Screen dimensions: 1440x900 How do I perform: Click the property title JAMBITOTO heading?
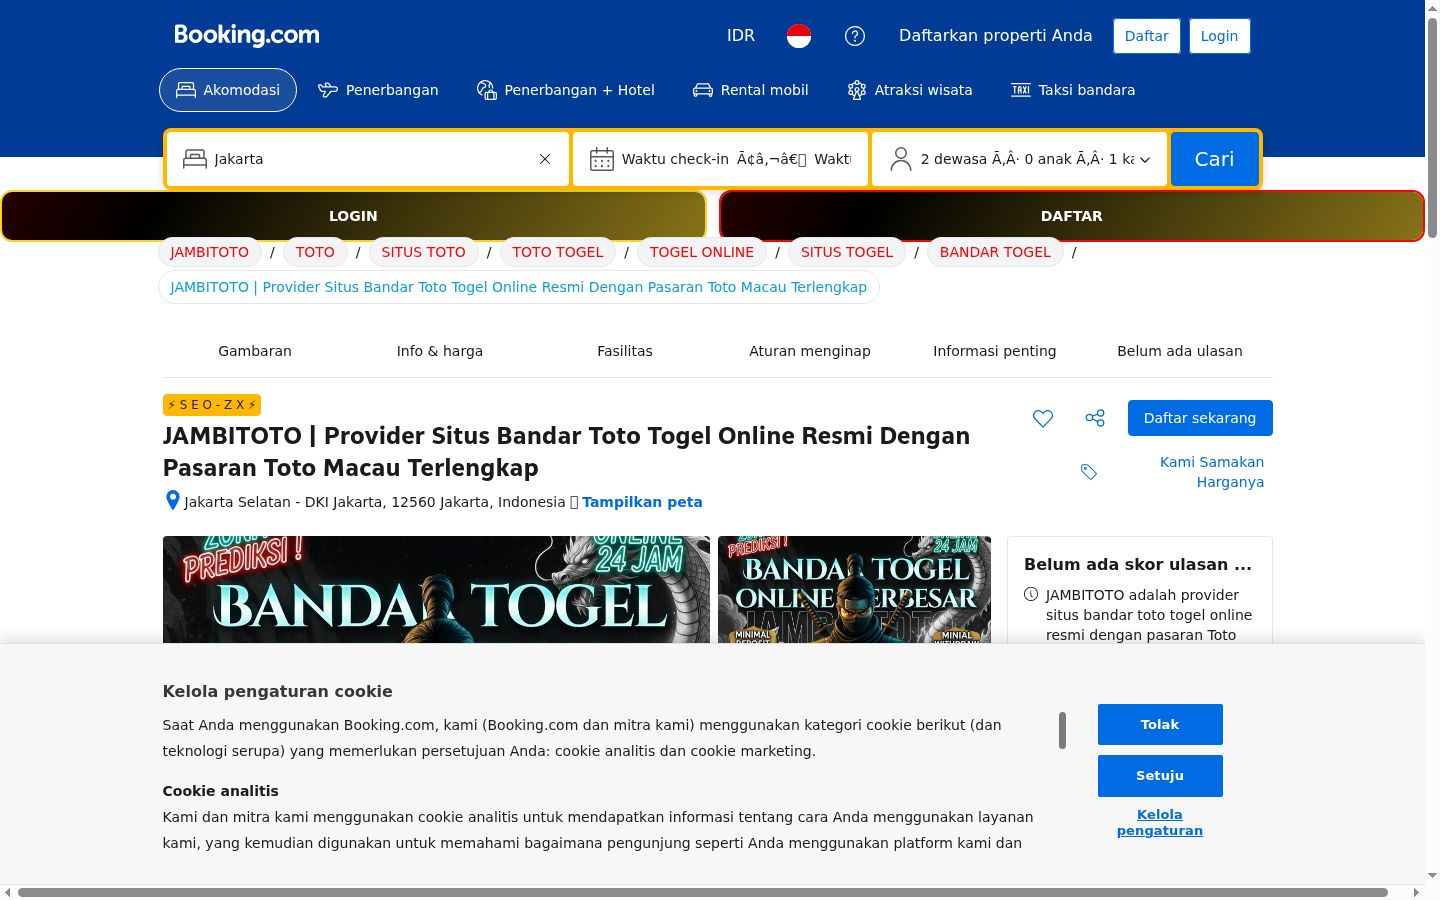point(566,452)
